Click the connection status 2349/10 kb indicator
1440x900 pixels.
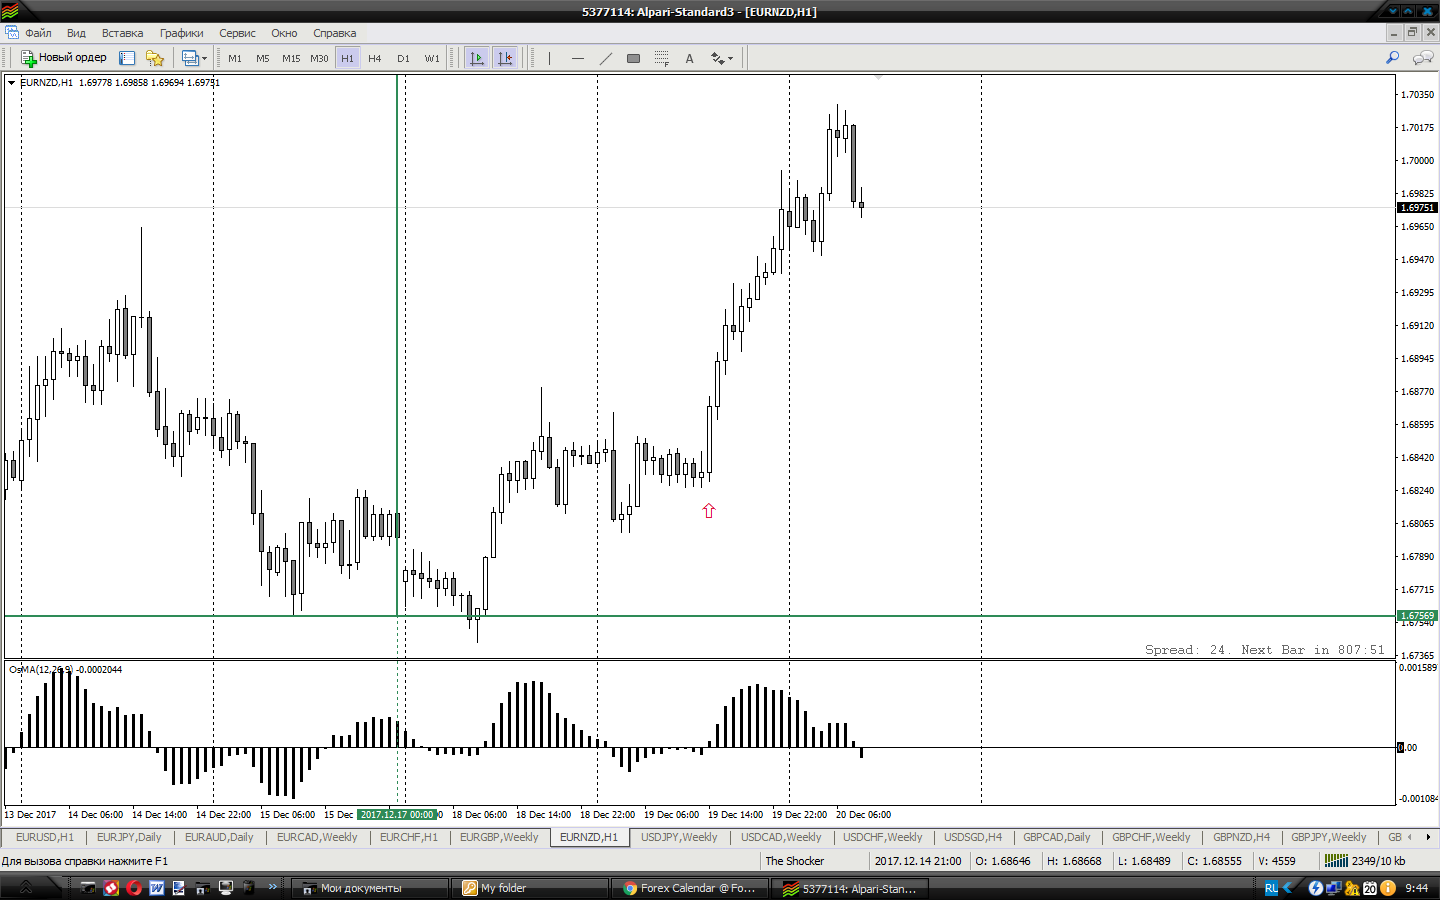point(1366,861)
